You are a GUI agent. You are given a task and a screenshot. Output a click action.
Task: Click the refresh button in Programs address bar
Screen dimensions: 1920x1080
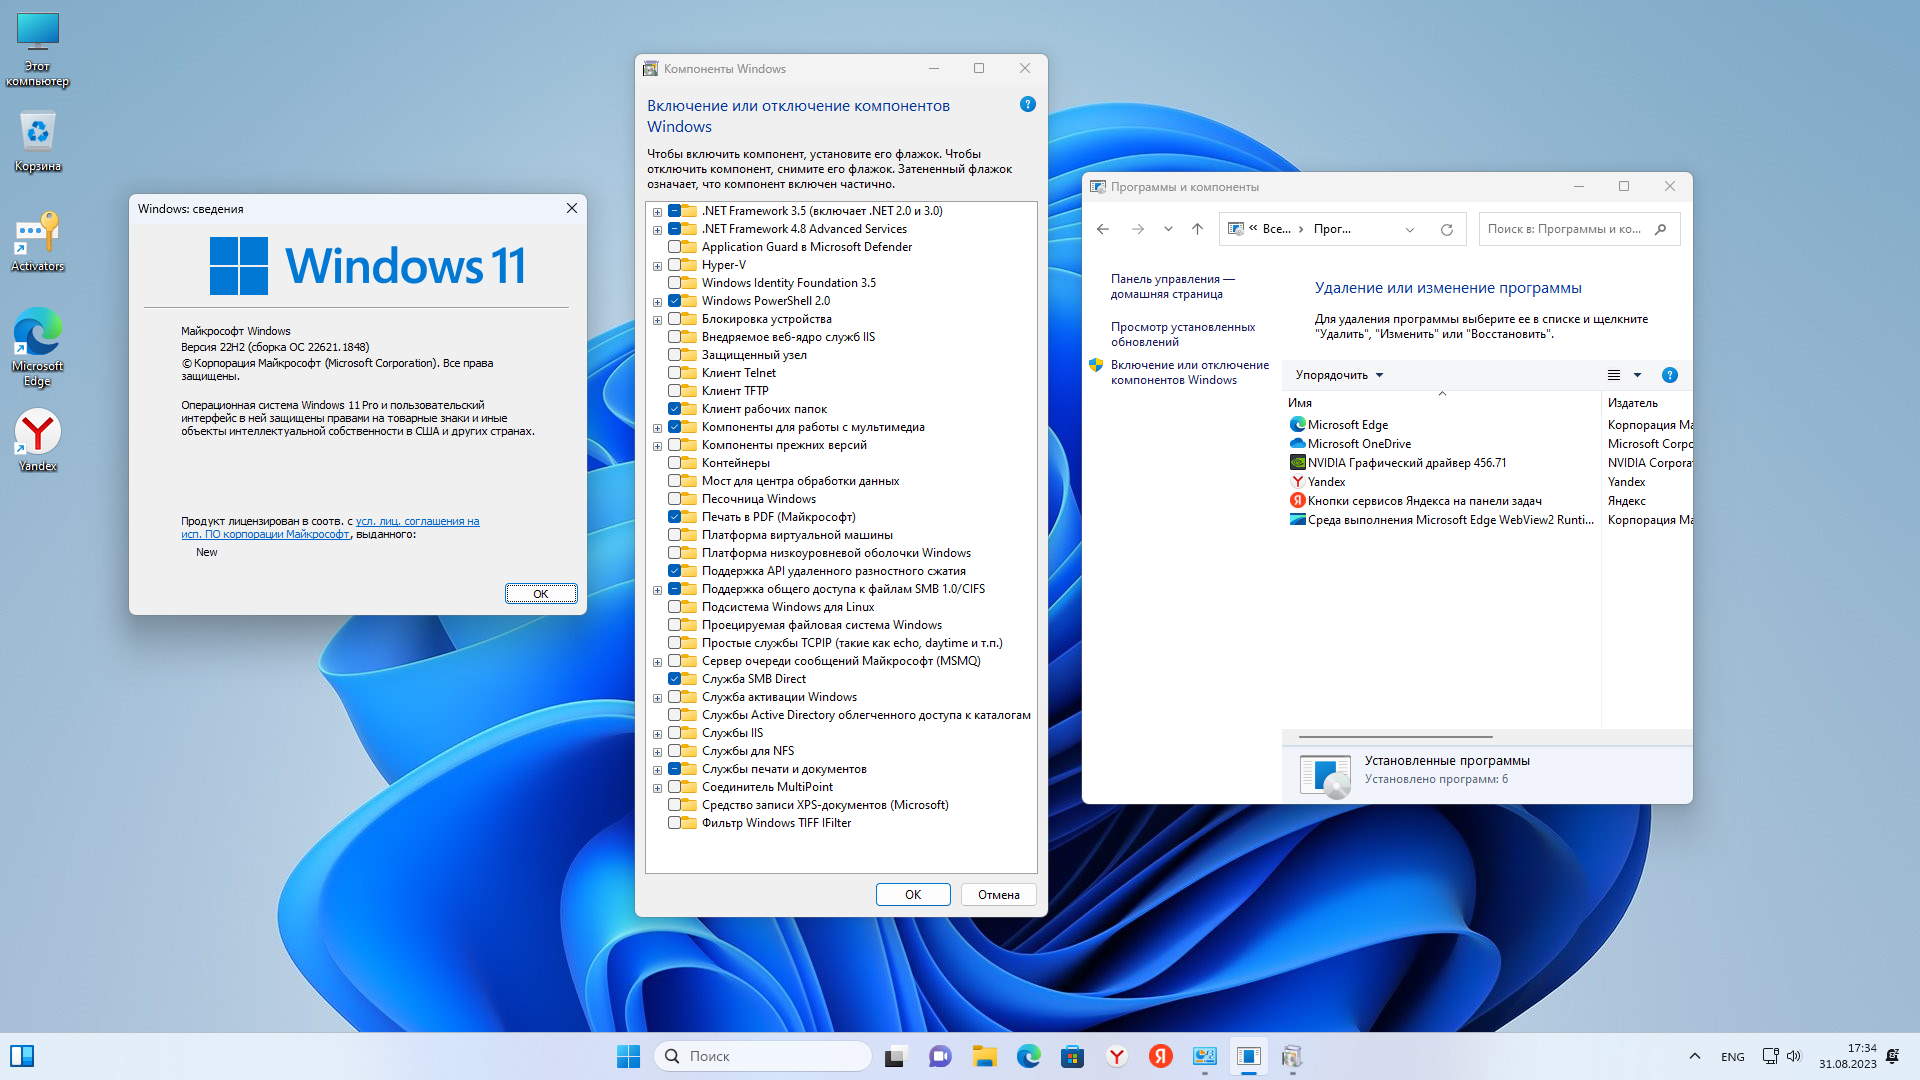click(1446, 230)
